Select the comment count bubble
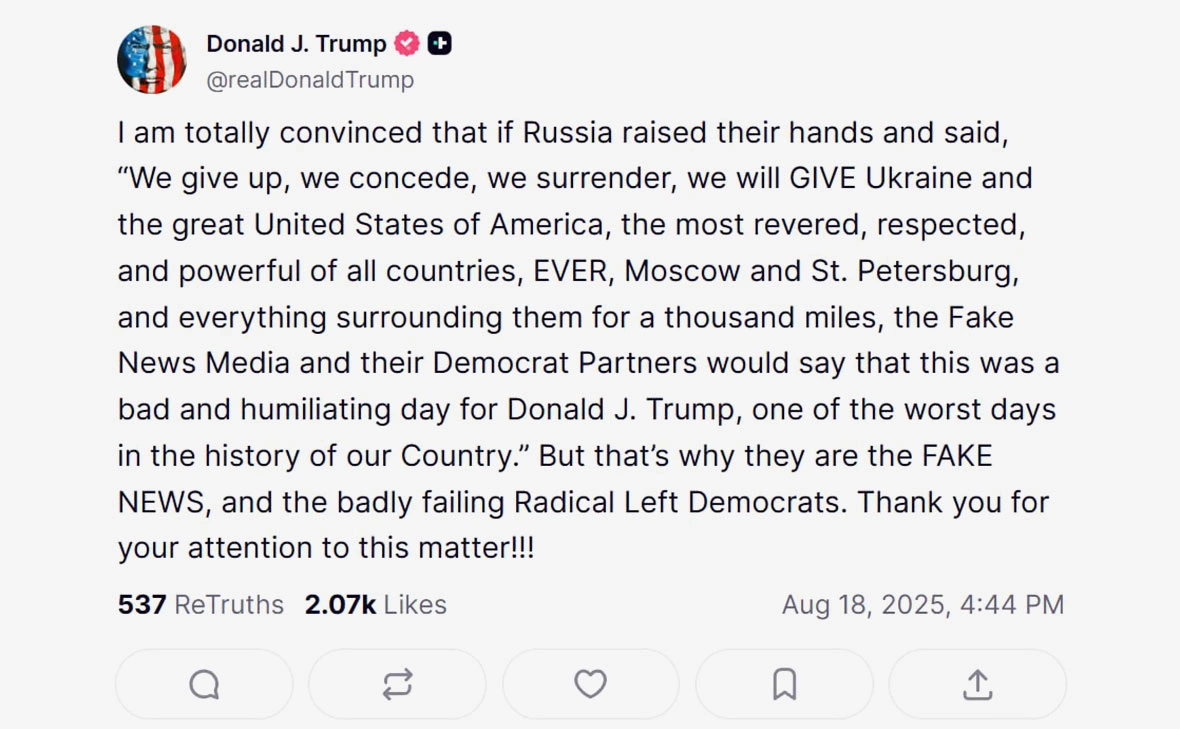The height and width of the screenshot is (729, 1180). click(203, 683)
